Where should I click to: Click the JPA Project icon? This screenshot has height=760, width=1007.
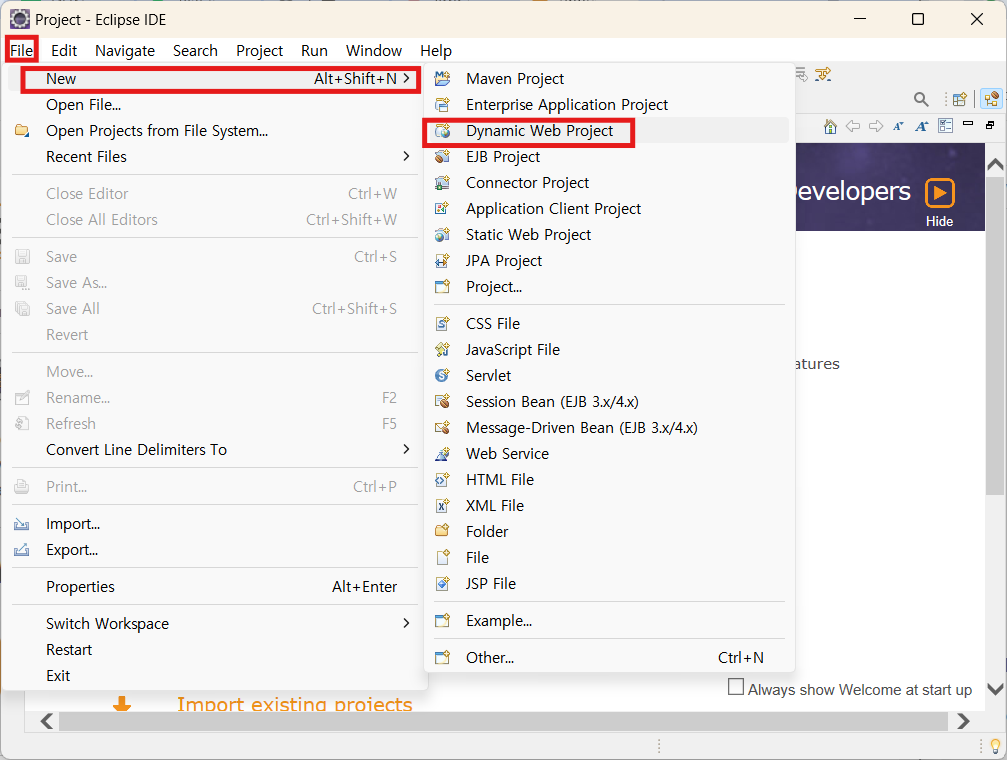coord(442,261)
